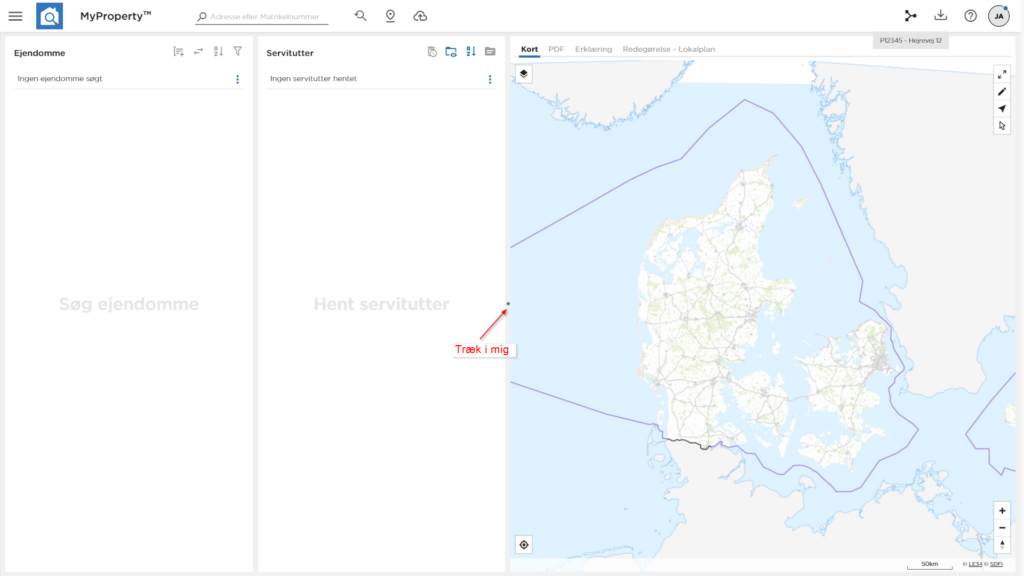Zoom in on the map

click(x=1002, y=510)
